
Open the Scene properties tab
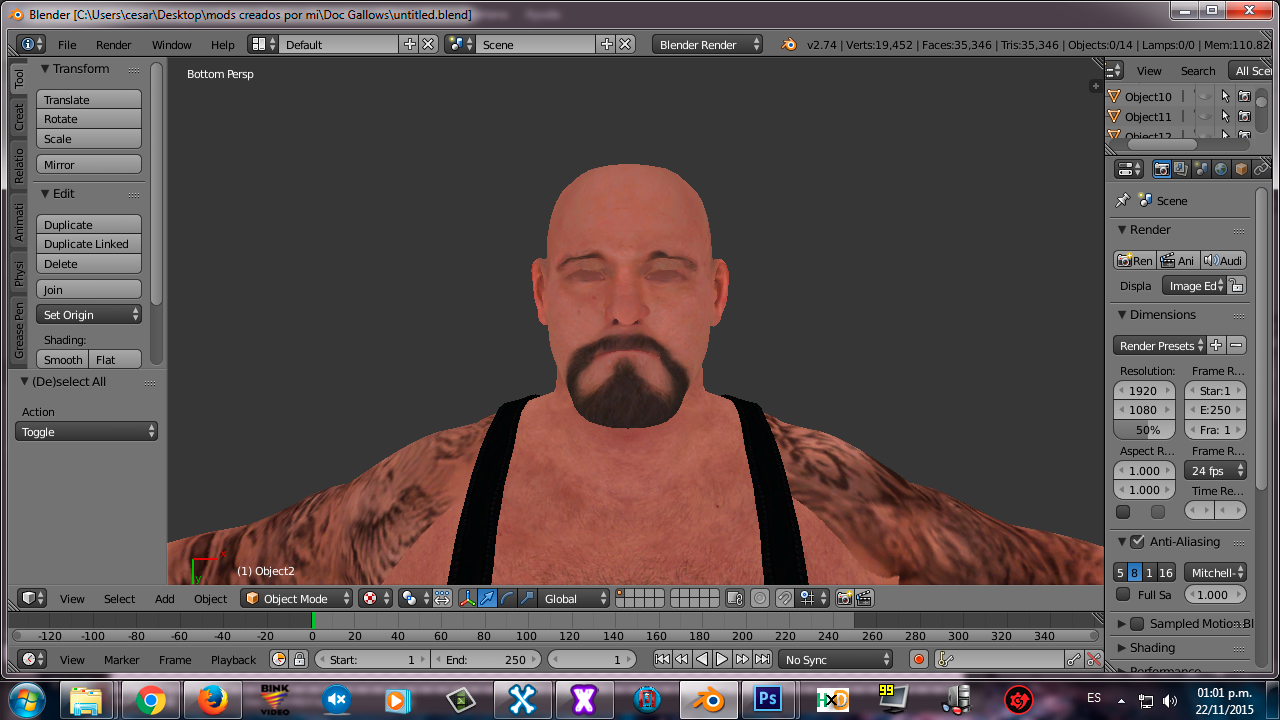(1201, 169)
